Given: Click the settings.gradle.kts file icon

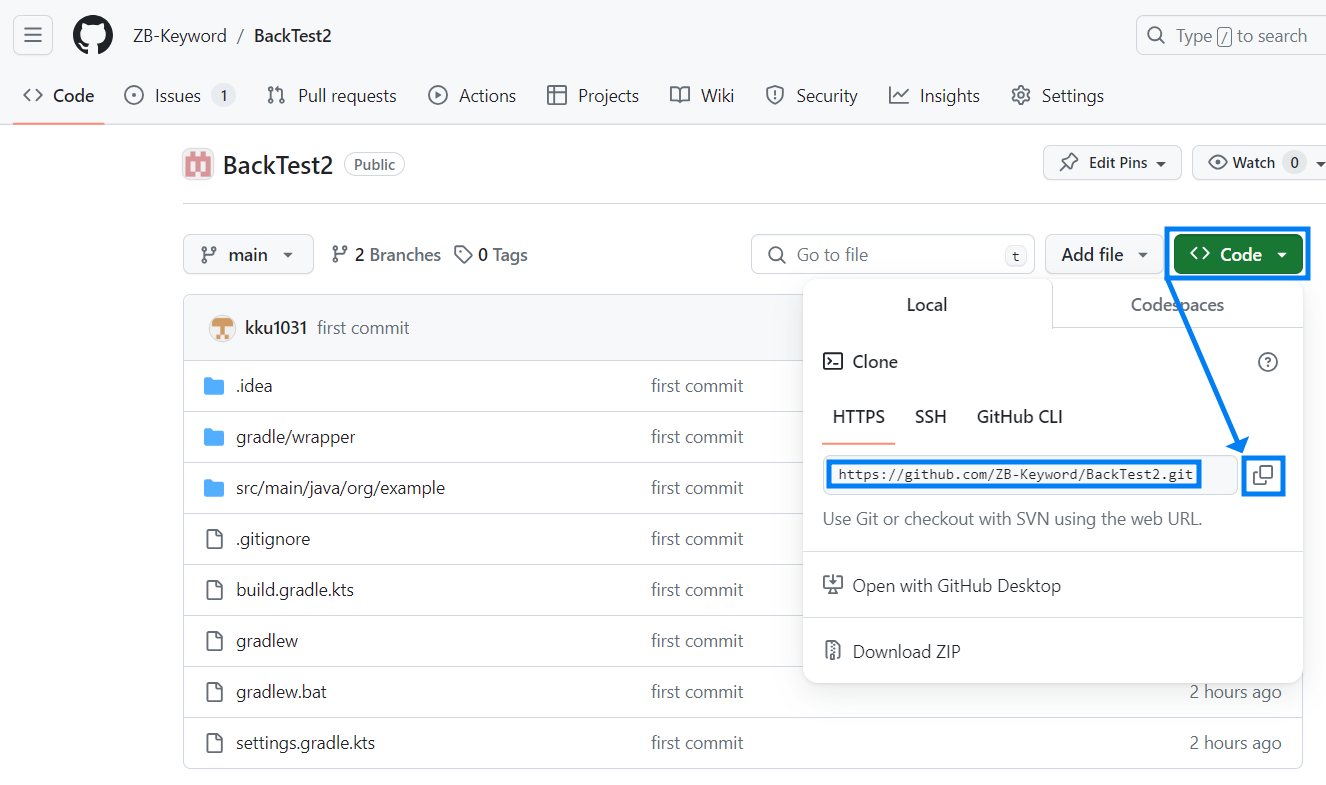Looking at the screenshot, I should coord(214,743).
